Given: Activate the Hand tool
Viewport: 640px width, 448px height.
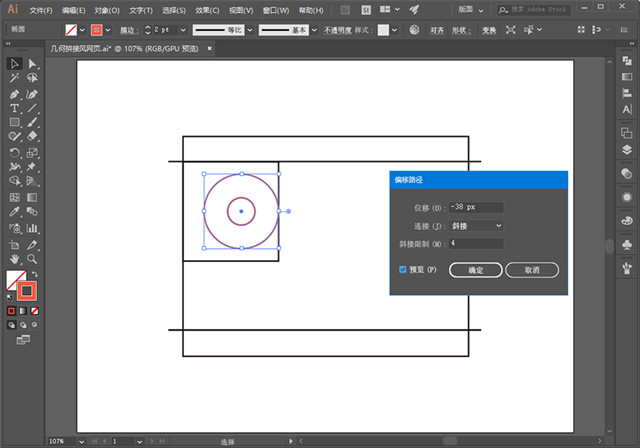Looking at the screenshot, I should tap(15, 257).
